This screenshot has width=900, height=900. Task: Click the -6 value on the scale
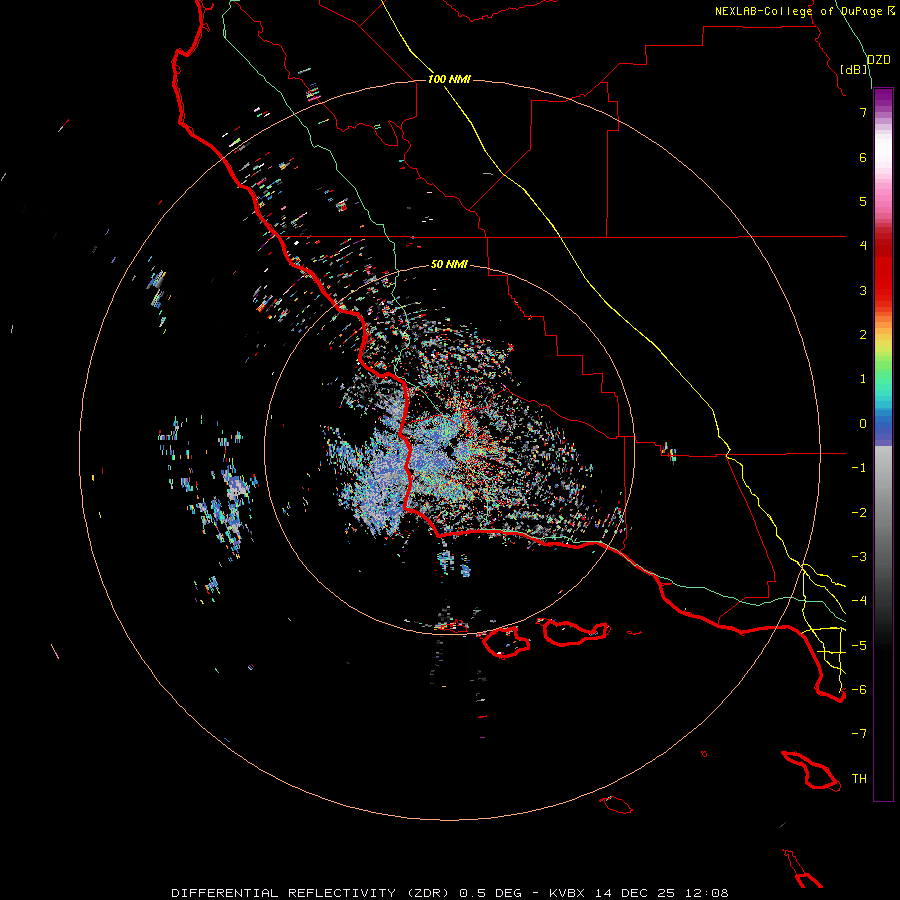pos(859,690)
